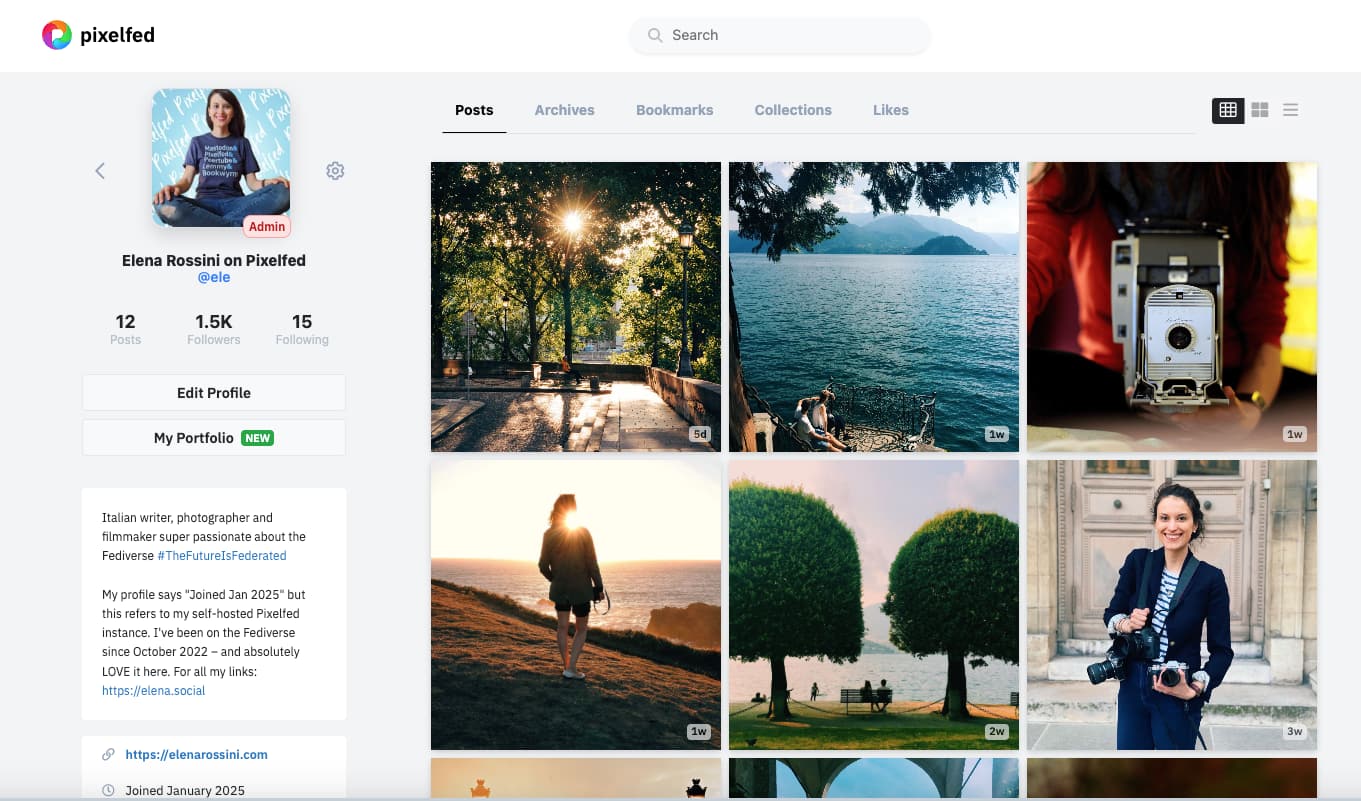Open My Portfolio with the NEW badge

213,437
